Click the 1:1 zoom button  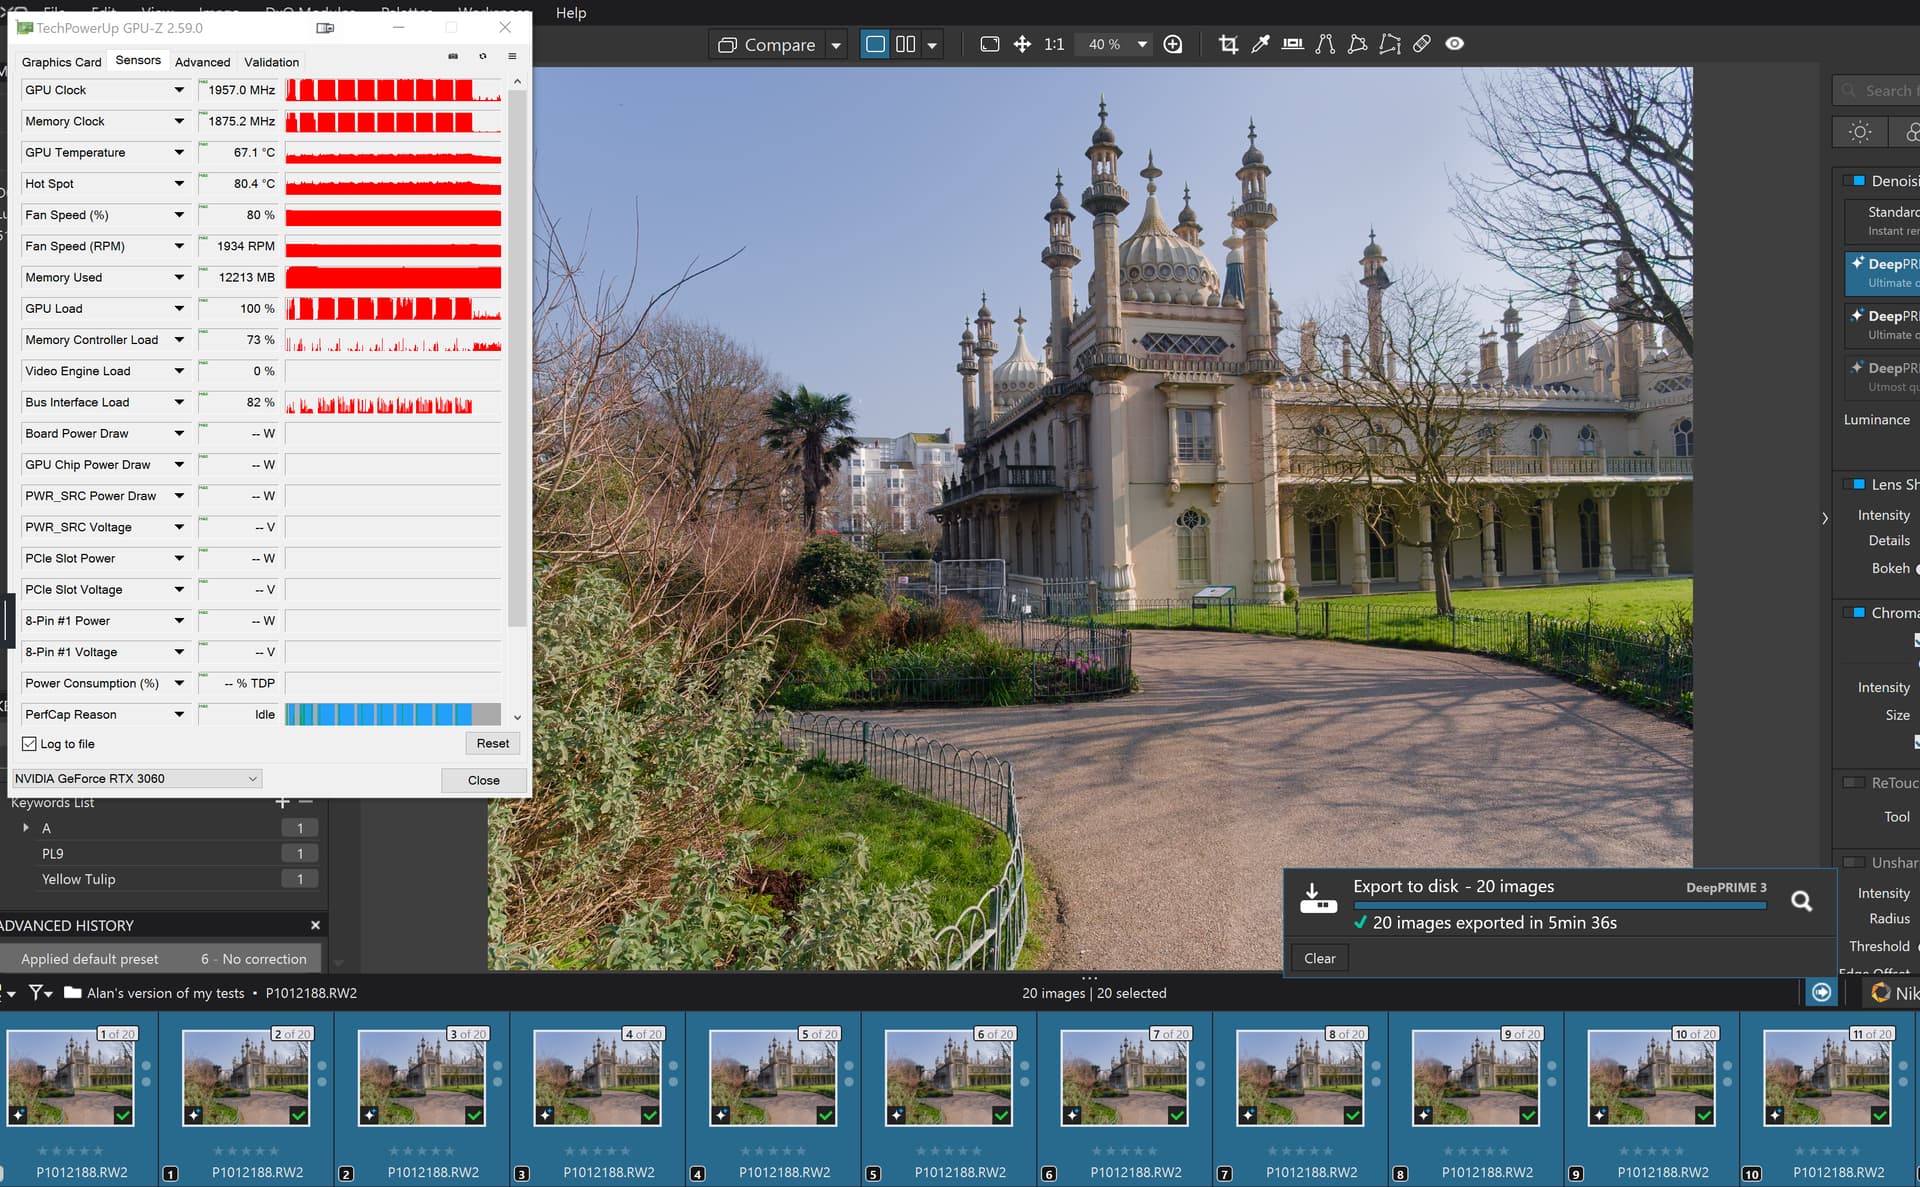(x=1053, y=44)
